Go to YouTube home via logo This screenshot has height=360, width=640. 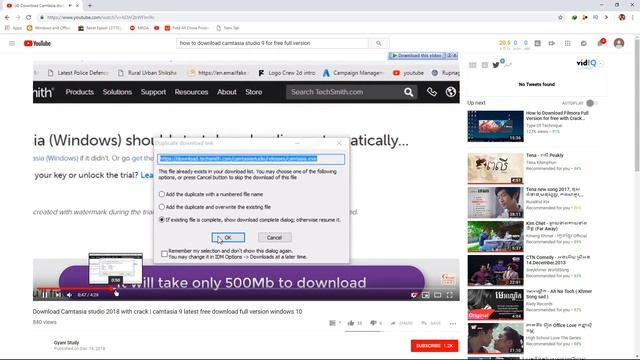pos(37,43)
